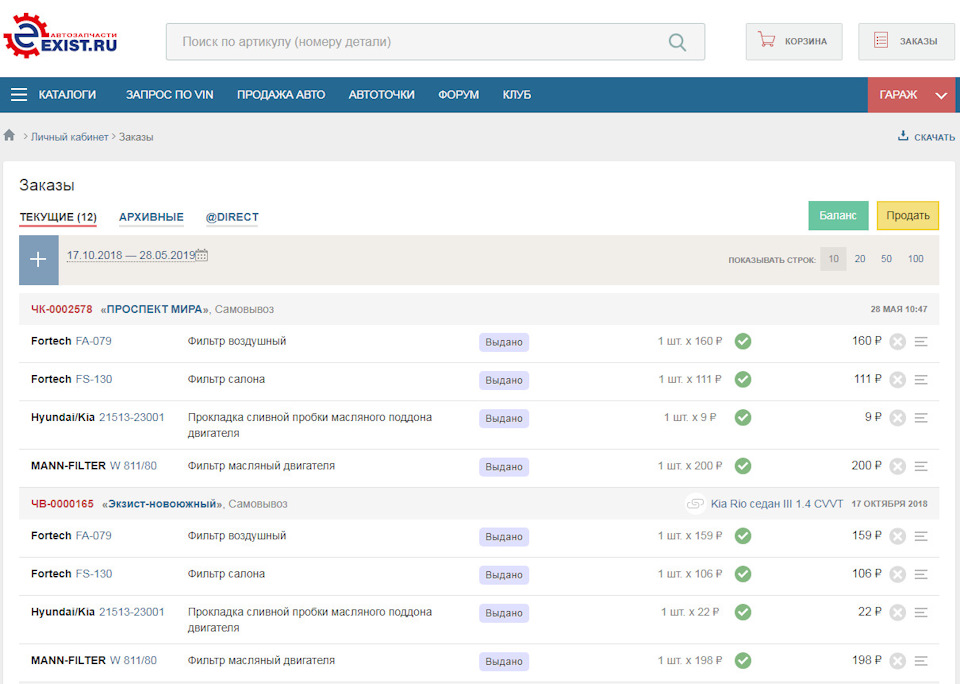960x684 pixels.
Task: Click cancel X icon in 22 ₽ row
Action: click(898, 612)
